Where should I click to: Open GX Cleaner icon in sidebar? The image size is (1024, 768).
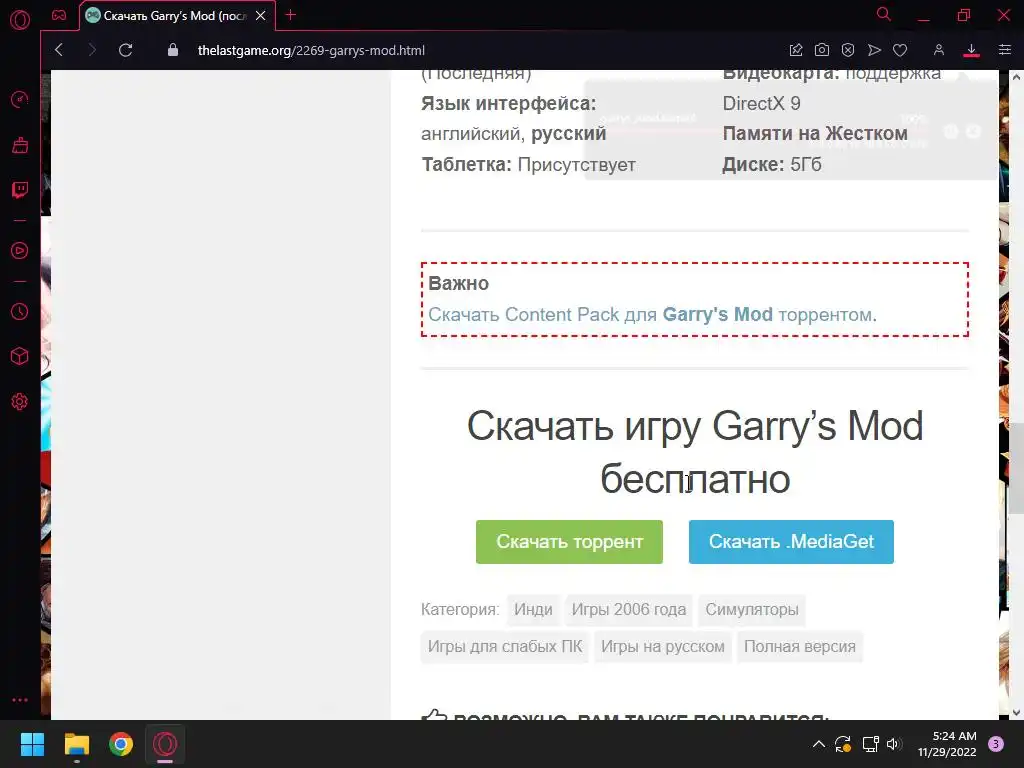pyautogui.click(x=20, y=145)
